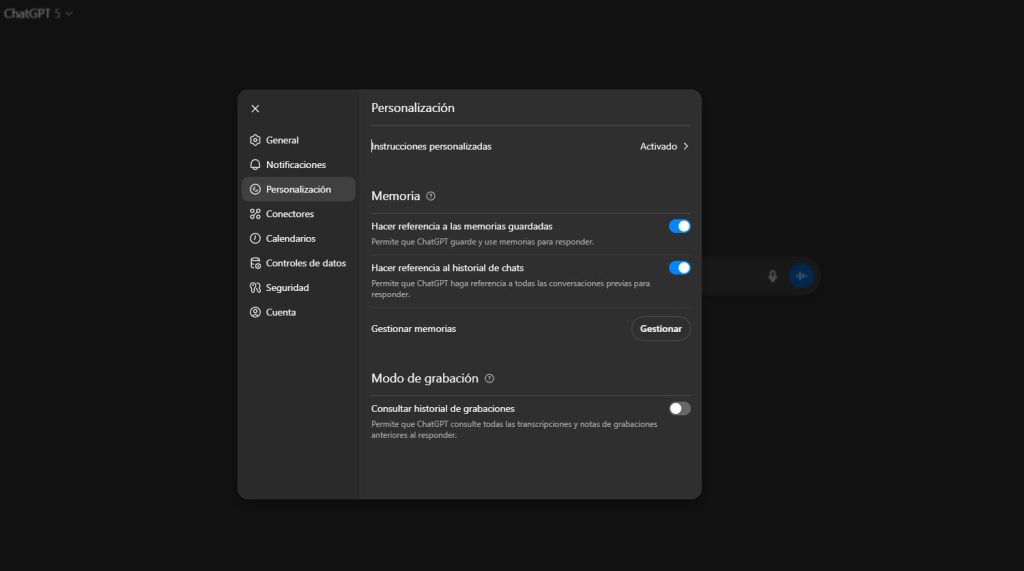
Task: Open Instrucciones personalizadas row label
Action: (x=431, y=146)
